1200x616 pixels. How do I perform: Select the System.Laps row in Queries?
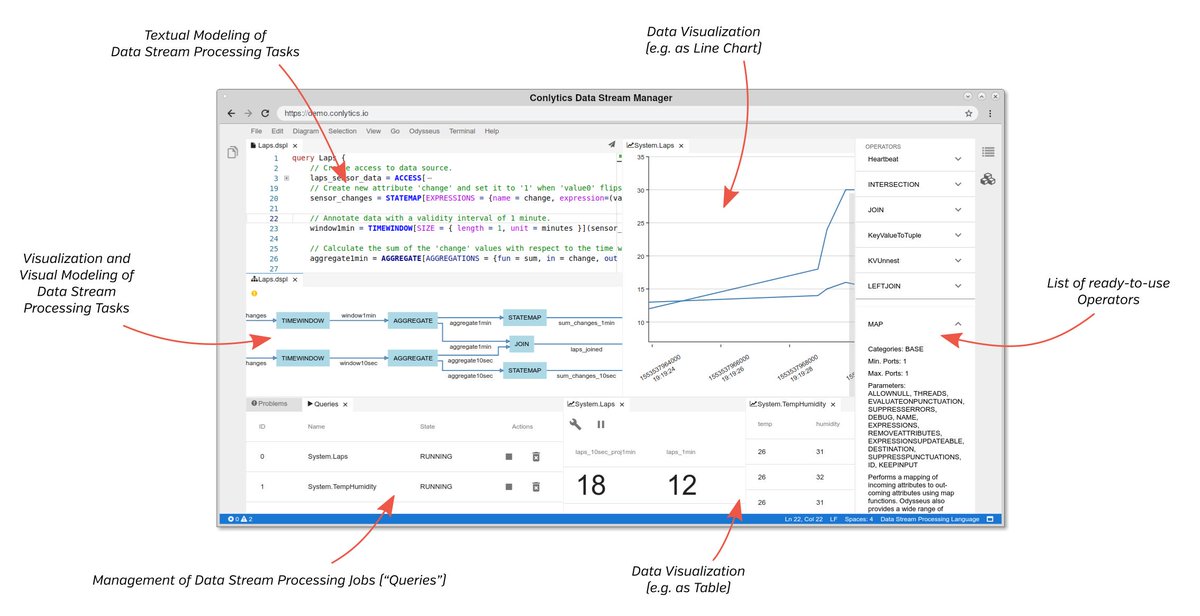pos(404,457)
